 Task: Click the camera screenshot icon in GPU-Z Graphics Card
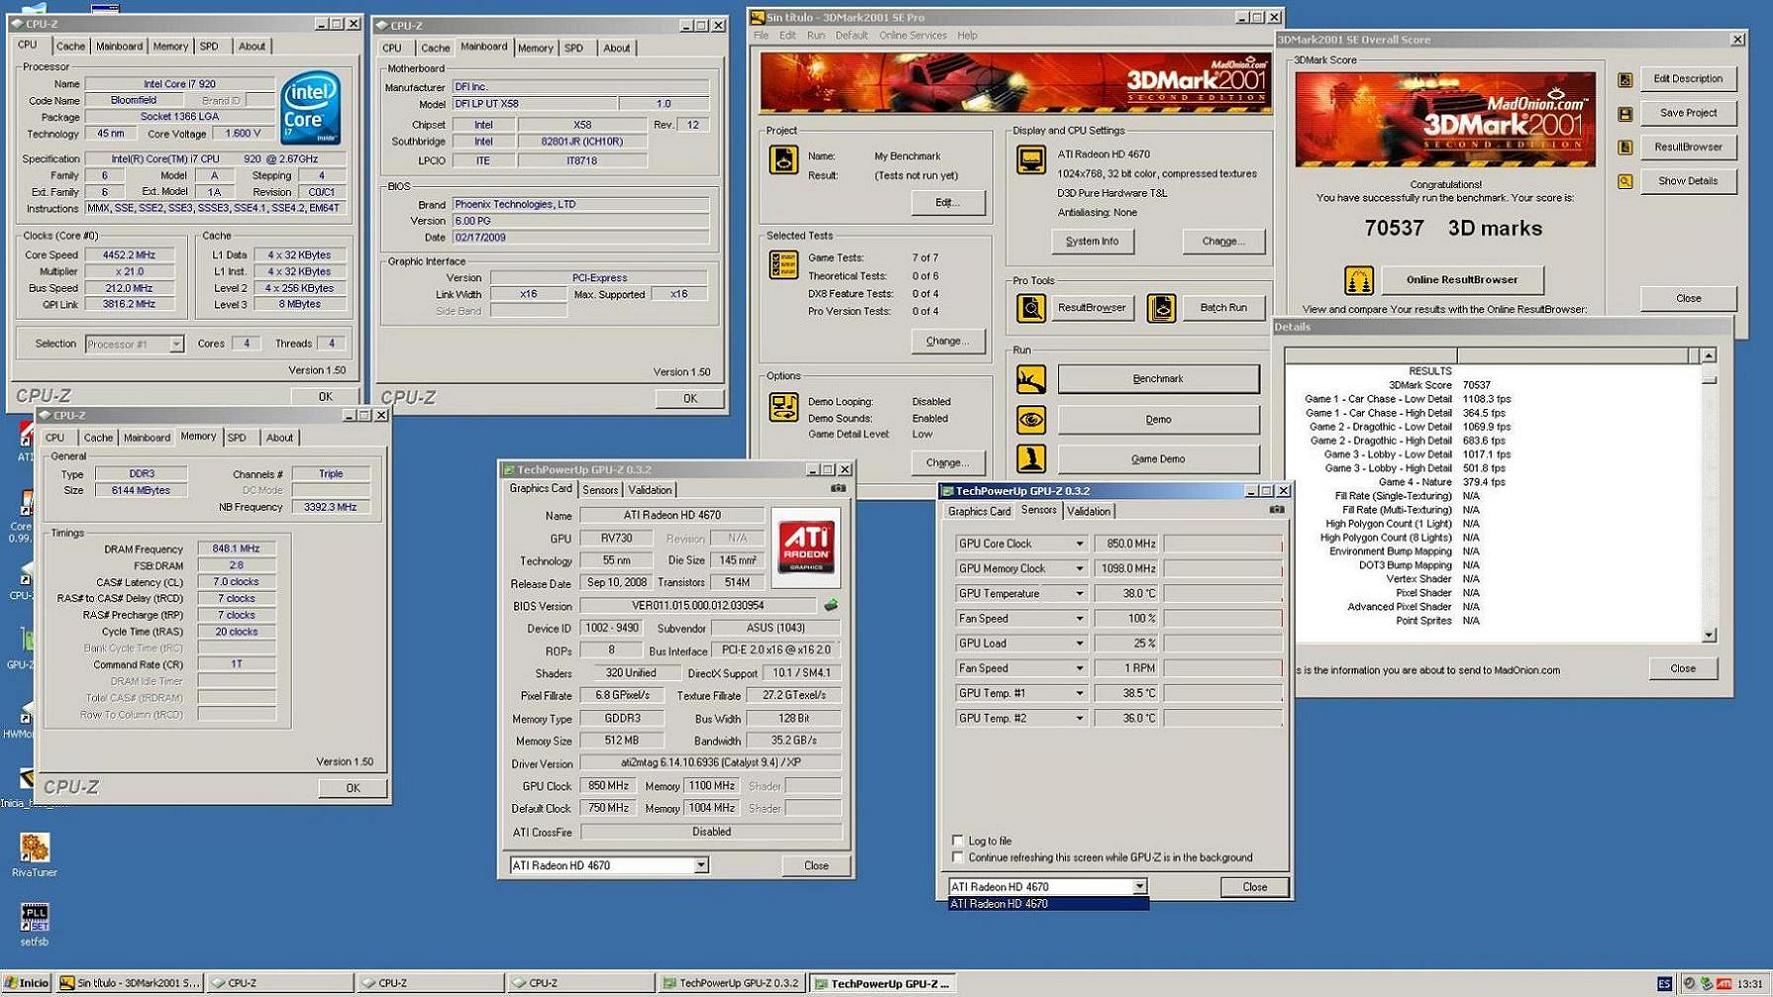tap(838, 489)
